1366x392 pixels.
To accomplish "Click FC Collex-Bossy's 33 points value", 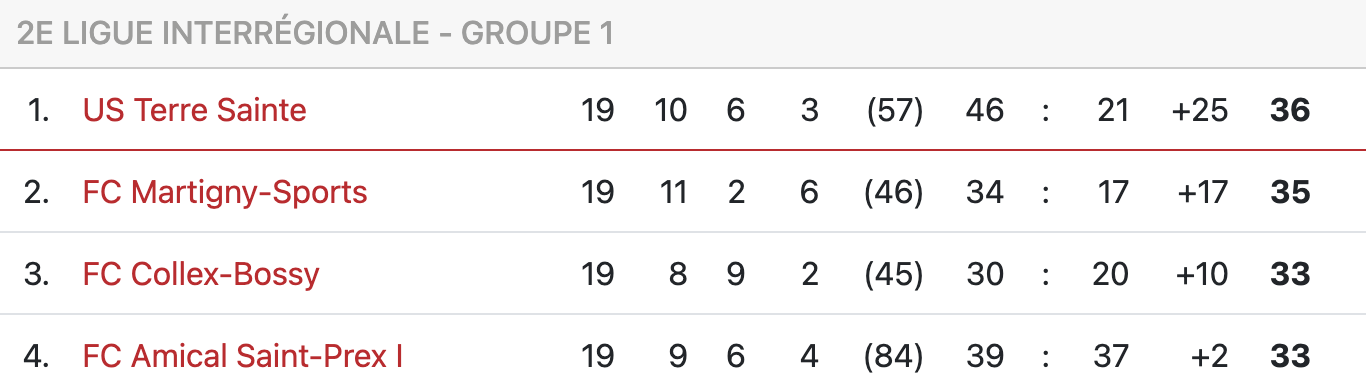I will (x=1290, y=273).
